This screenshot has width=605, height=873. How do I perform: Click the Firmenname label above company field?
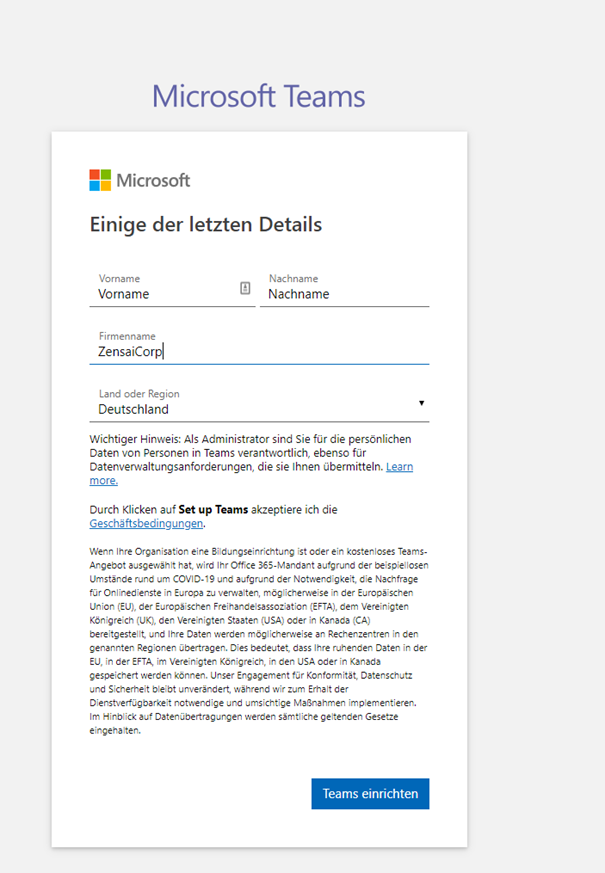(x=127, y=336)
